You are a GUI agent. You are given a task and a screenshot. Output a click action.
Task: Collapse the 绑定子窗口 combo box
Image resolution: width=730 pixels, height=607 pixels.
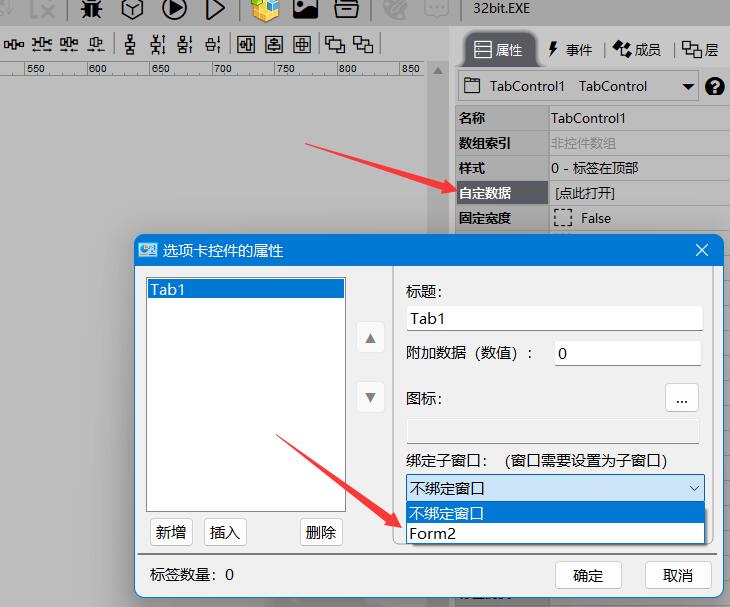click(694, 488)
